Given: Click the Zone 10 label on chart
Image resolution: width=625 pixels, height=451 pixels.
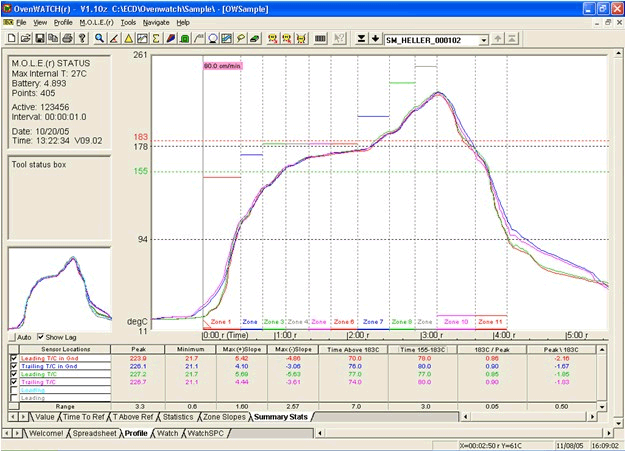Looking at the screenshot, I should pyautogui.click(x=456, y=322).
